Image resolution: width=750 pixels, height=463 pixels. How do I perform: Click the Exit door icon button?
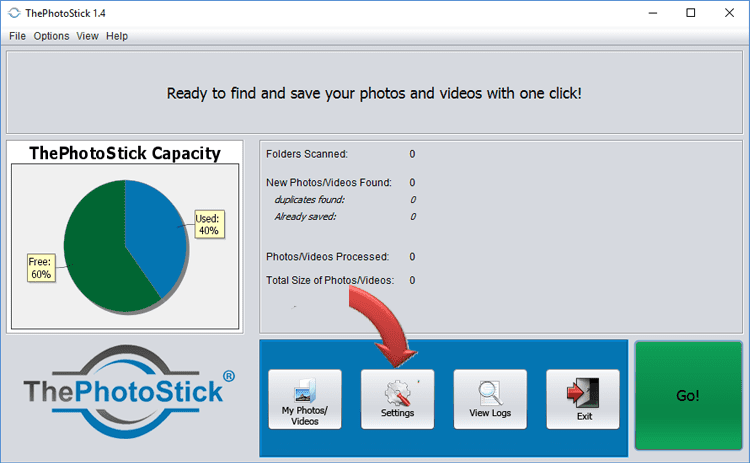[x=583, y=399]
